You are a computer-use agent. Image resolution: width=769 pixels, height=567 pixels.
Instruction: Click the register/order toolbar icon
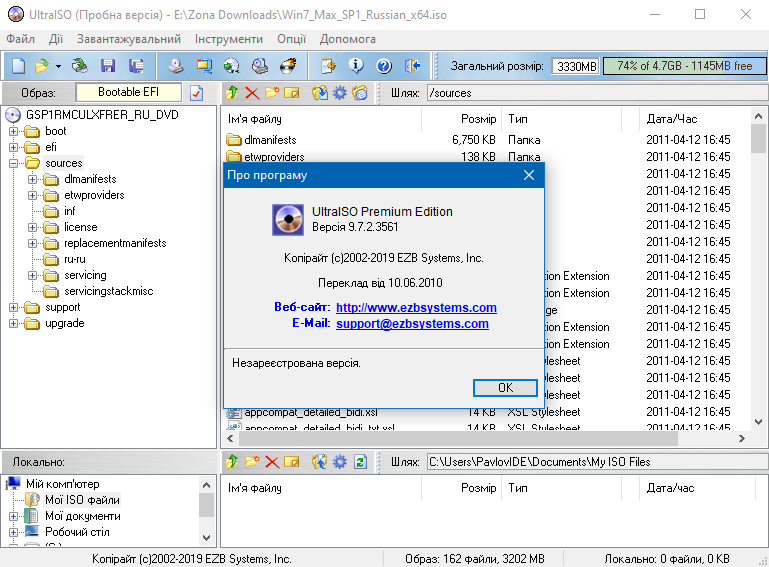click(x=328, y=66)
